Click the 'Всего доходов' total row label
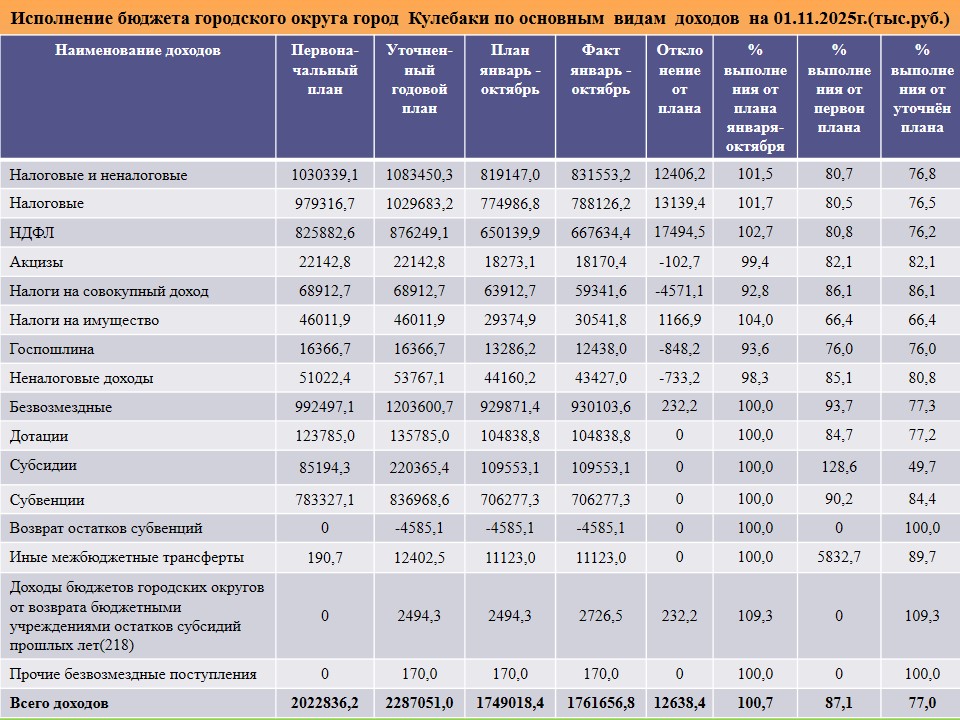Image resolution: width=960 pixels, height=720 pixels. [59, 703]
